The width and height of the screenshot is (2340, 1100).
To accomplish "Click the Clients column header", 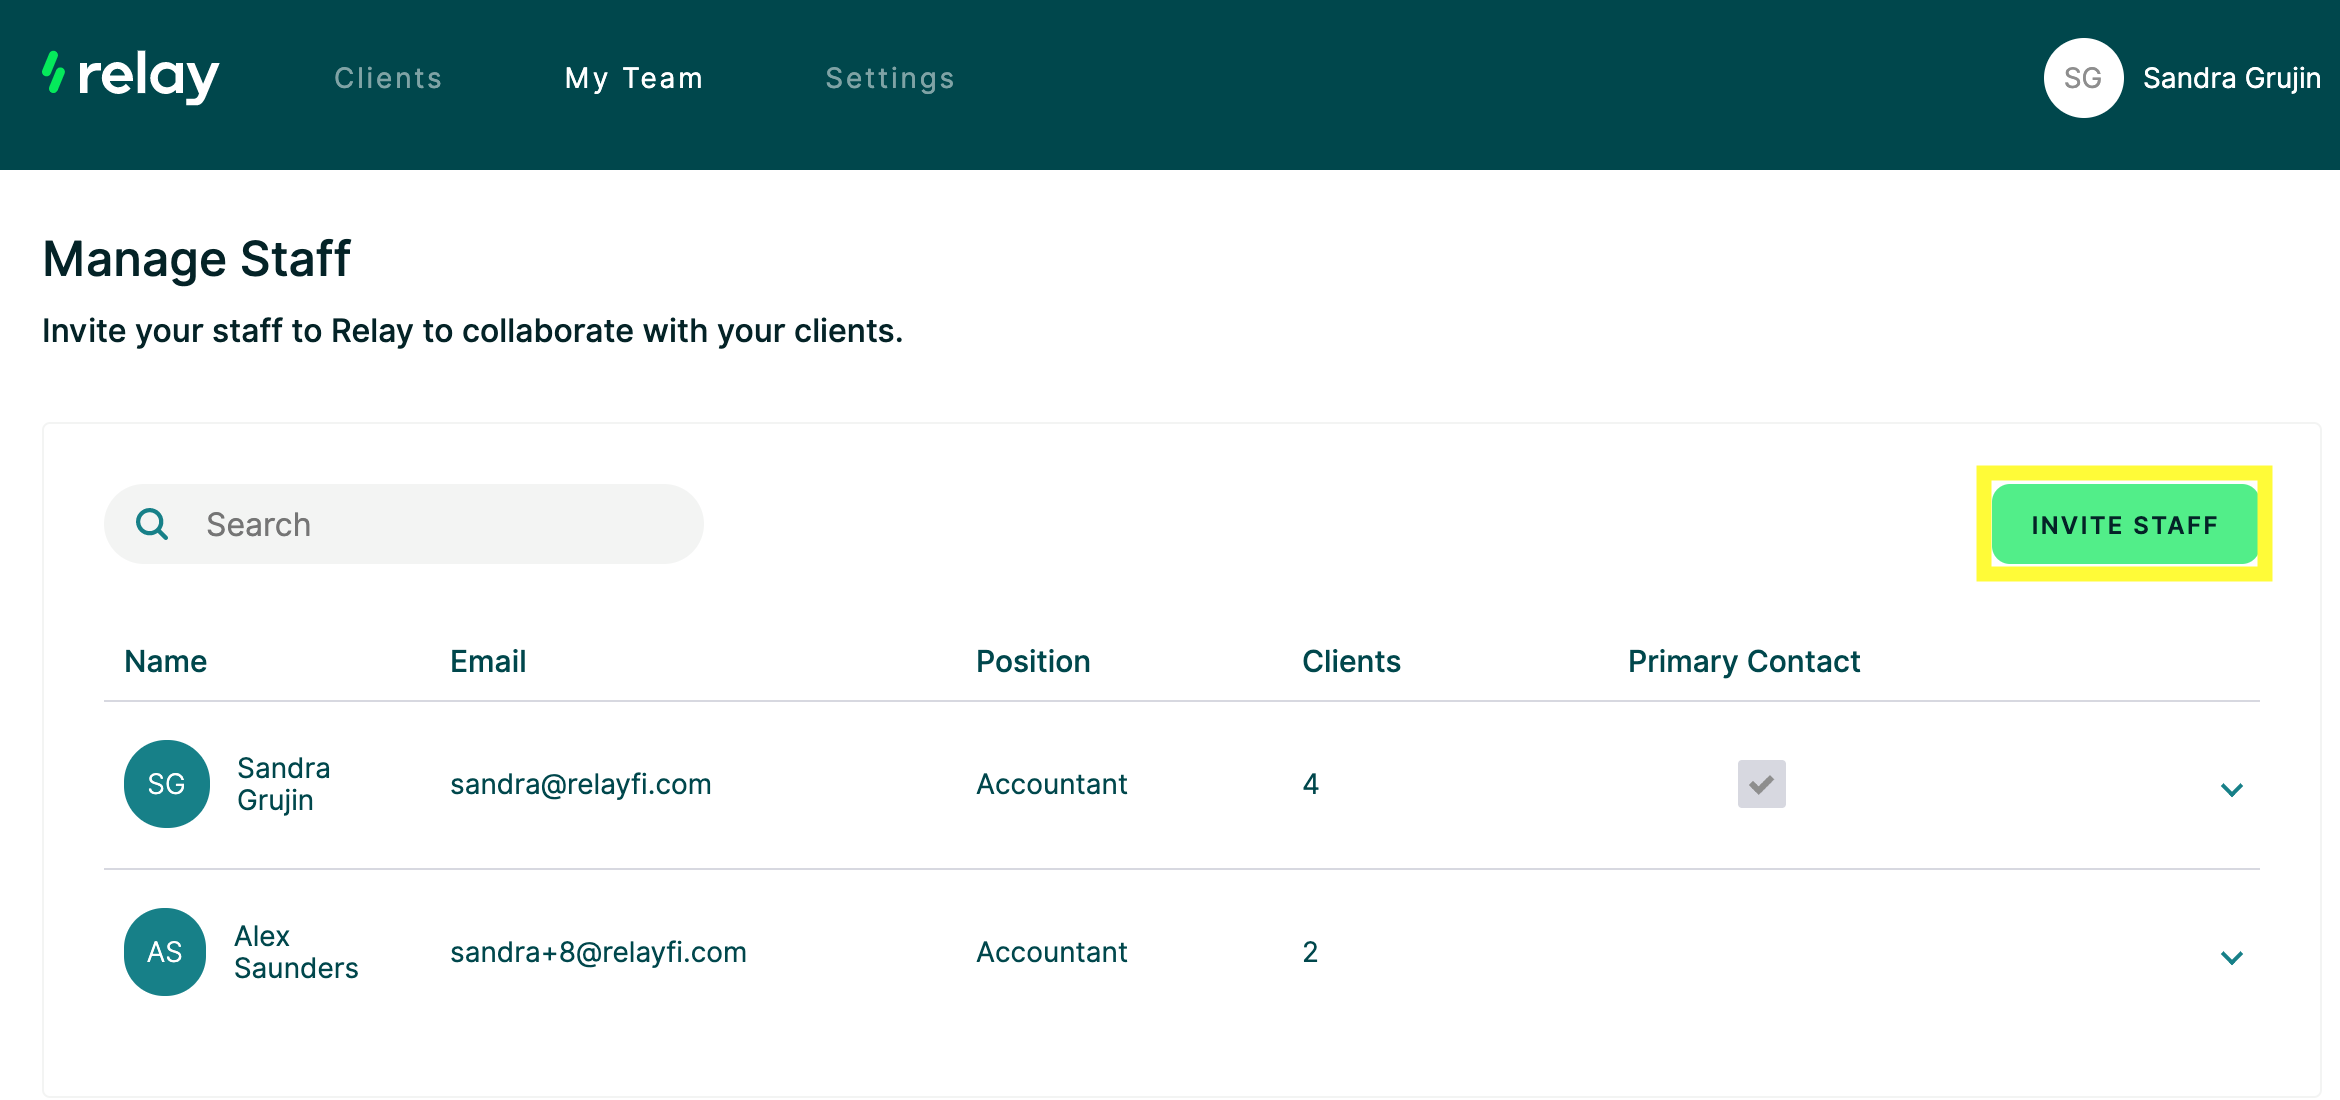I will (1351, 661).
